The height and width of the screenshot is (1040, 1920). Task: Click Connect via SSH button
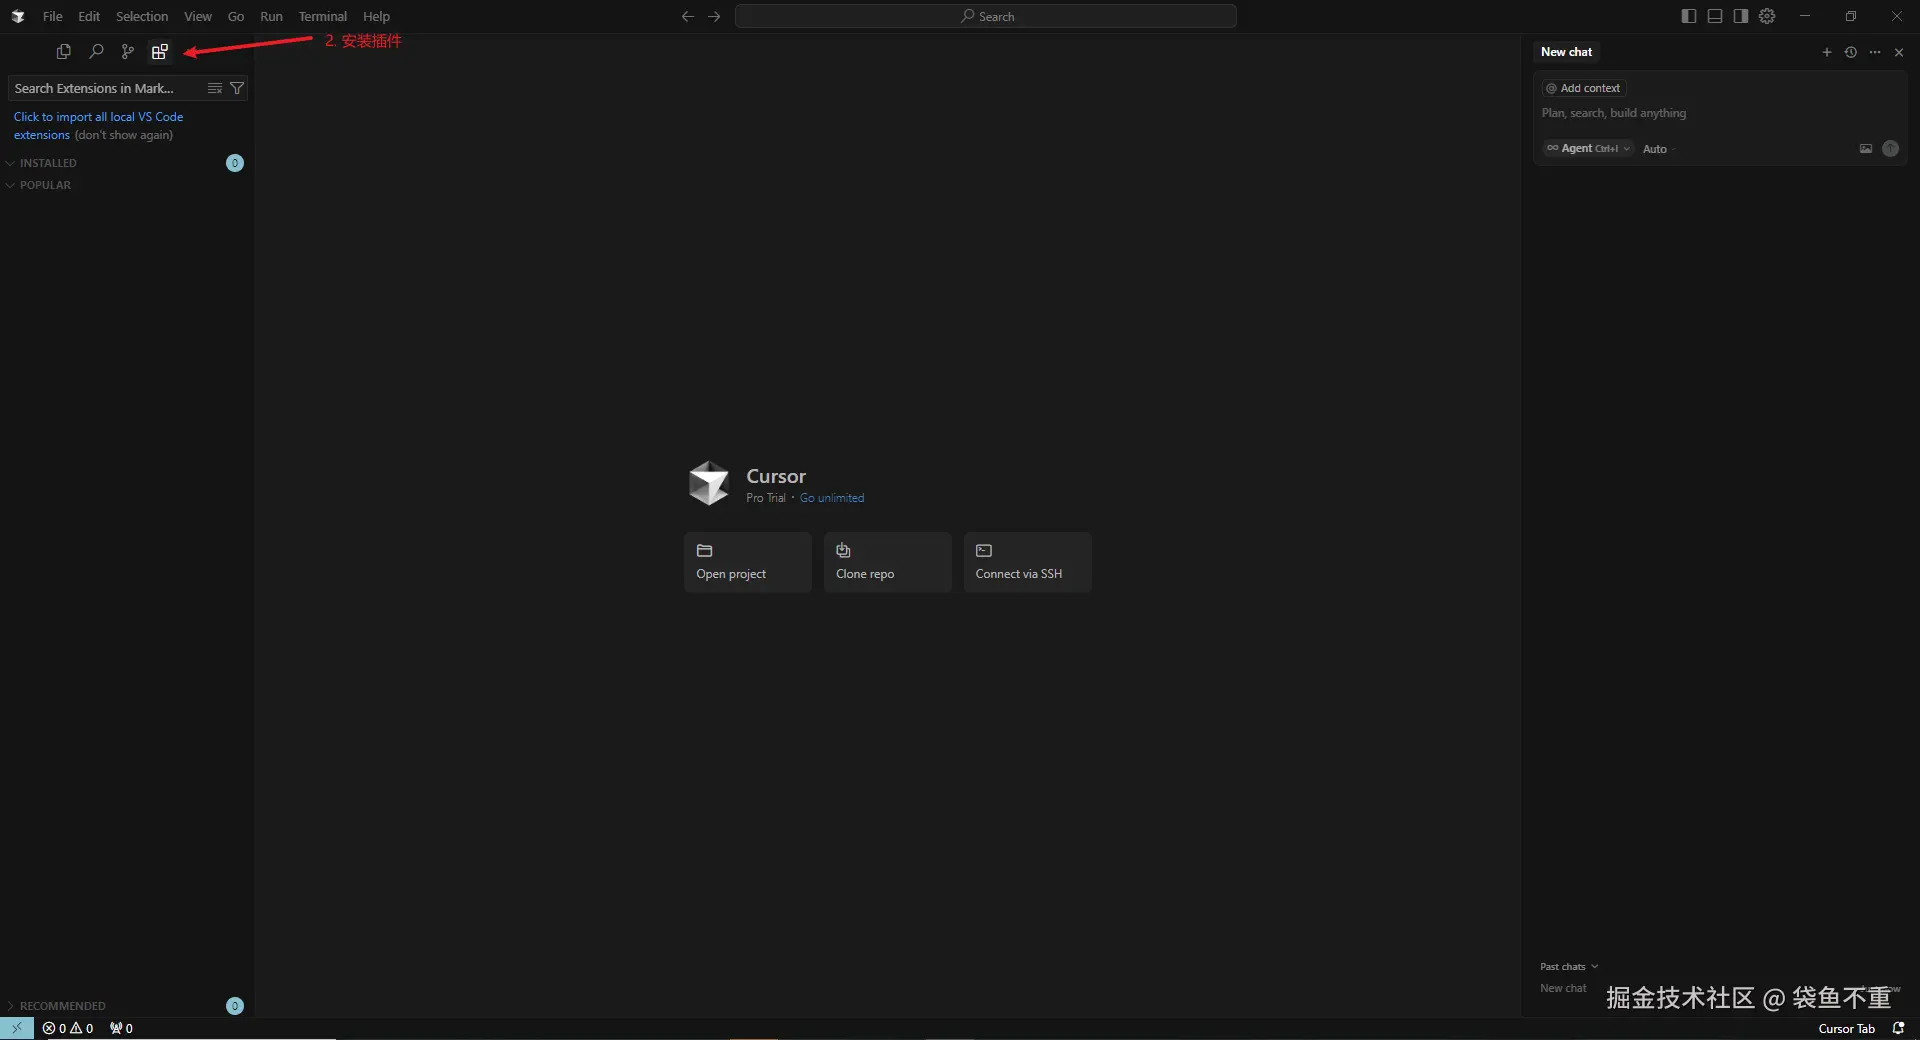1028,562
